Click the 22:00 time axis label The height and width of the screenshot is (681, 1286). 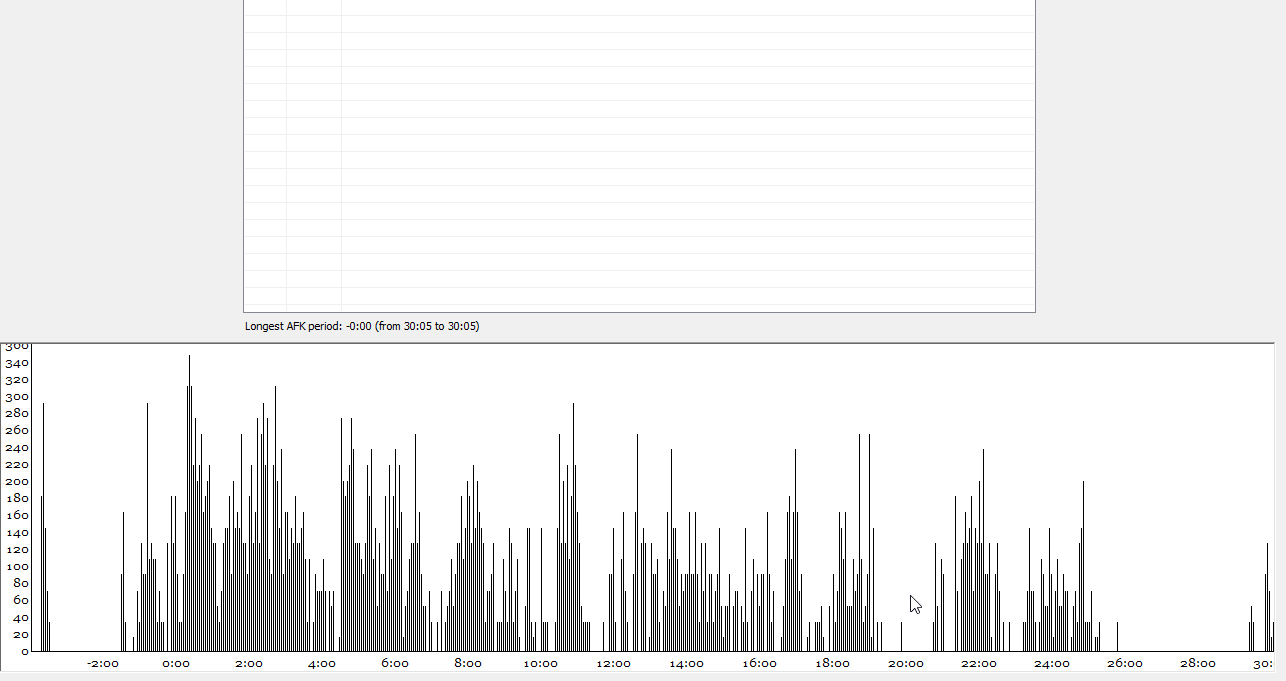pyautogui.click(x=979, y=663)
